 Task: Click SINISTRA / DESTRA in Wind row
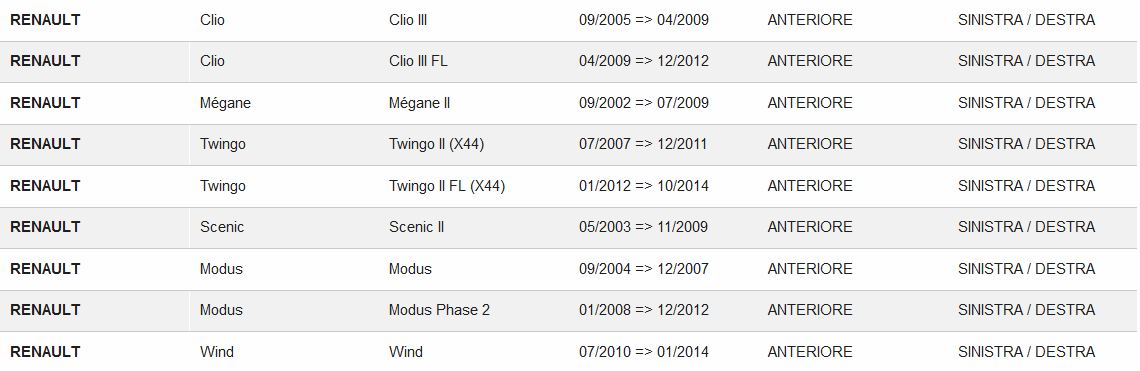coord(1027,352)
